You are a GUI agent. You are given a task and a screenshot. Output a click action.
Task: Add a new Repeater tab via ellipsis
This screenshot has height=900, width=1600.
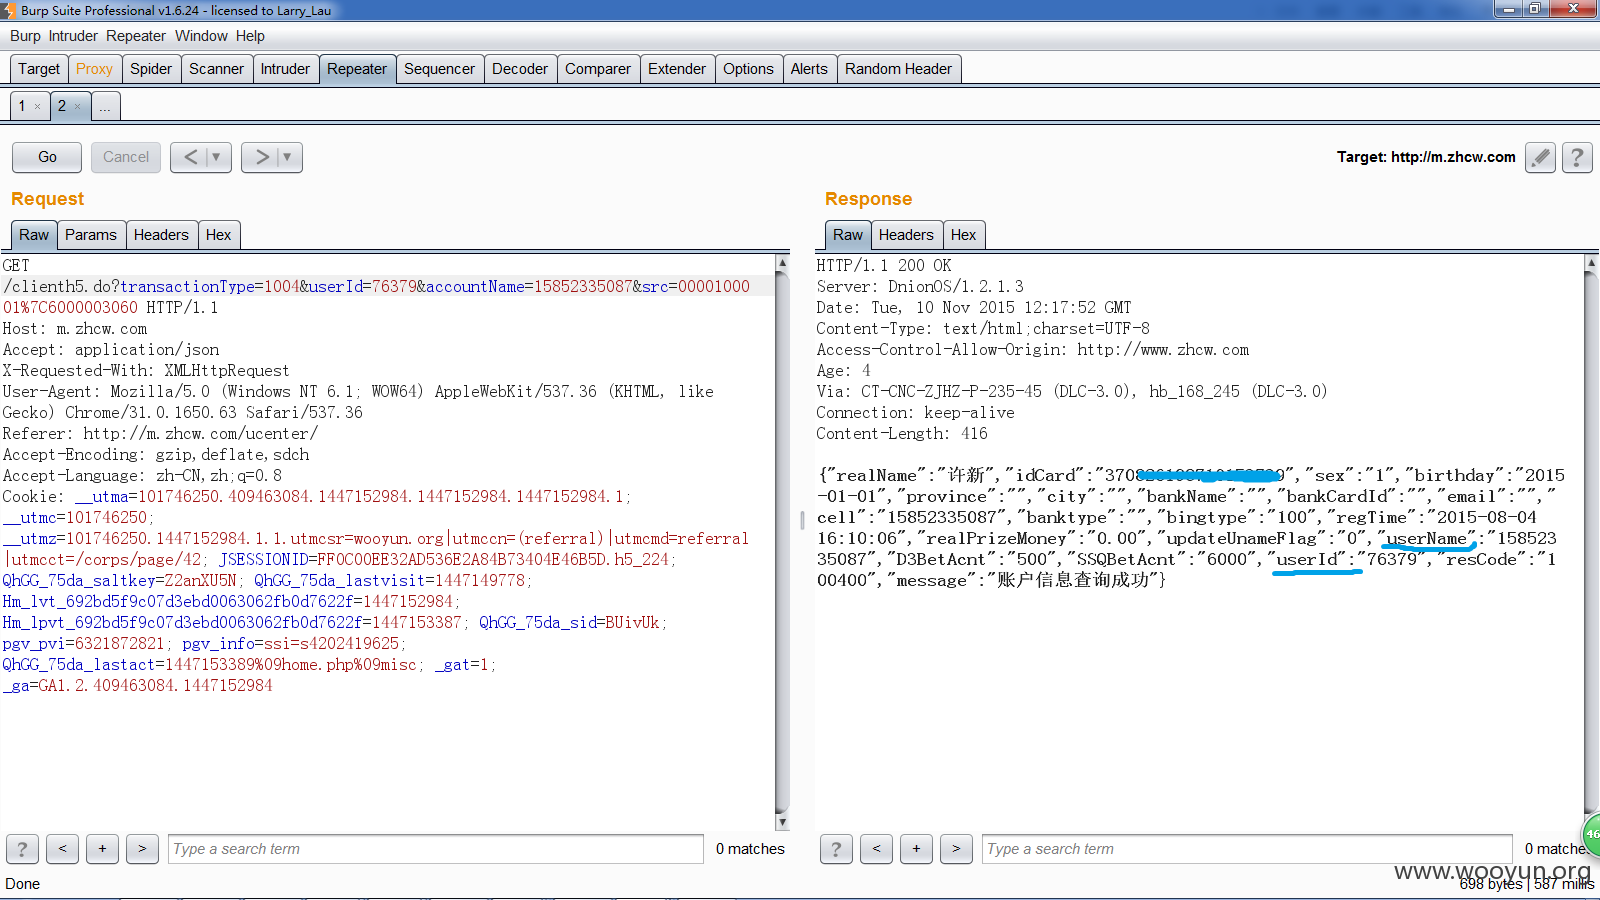coord(105,106)
